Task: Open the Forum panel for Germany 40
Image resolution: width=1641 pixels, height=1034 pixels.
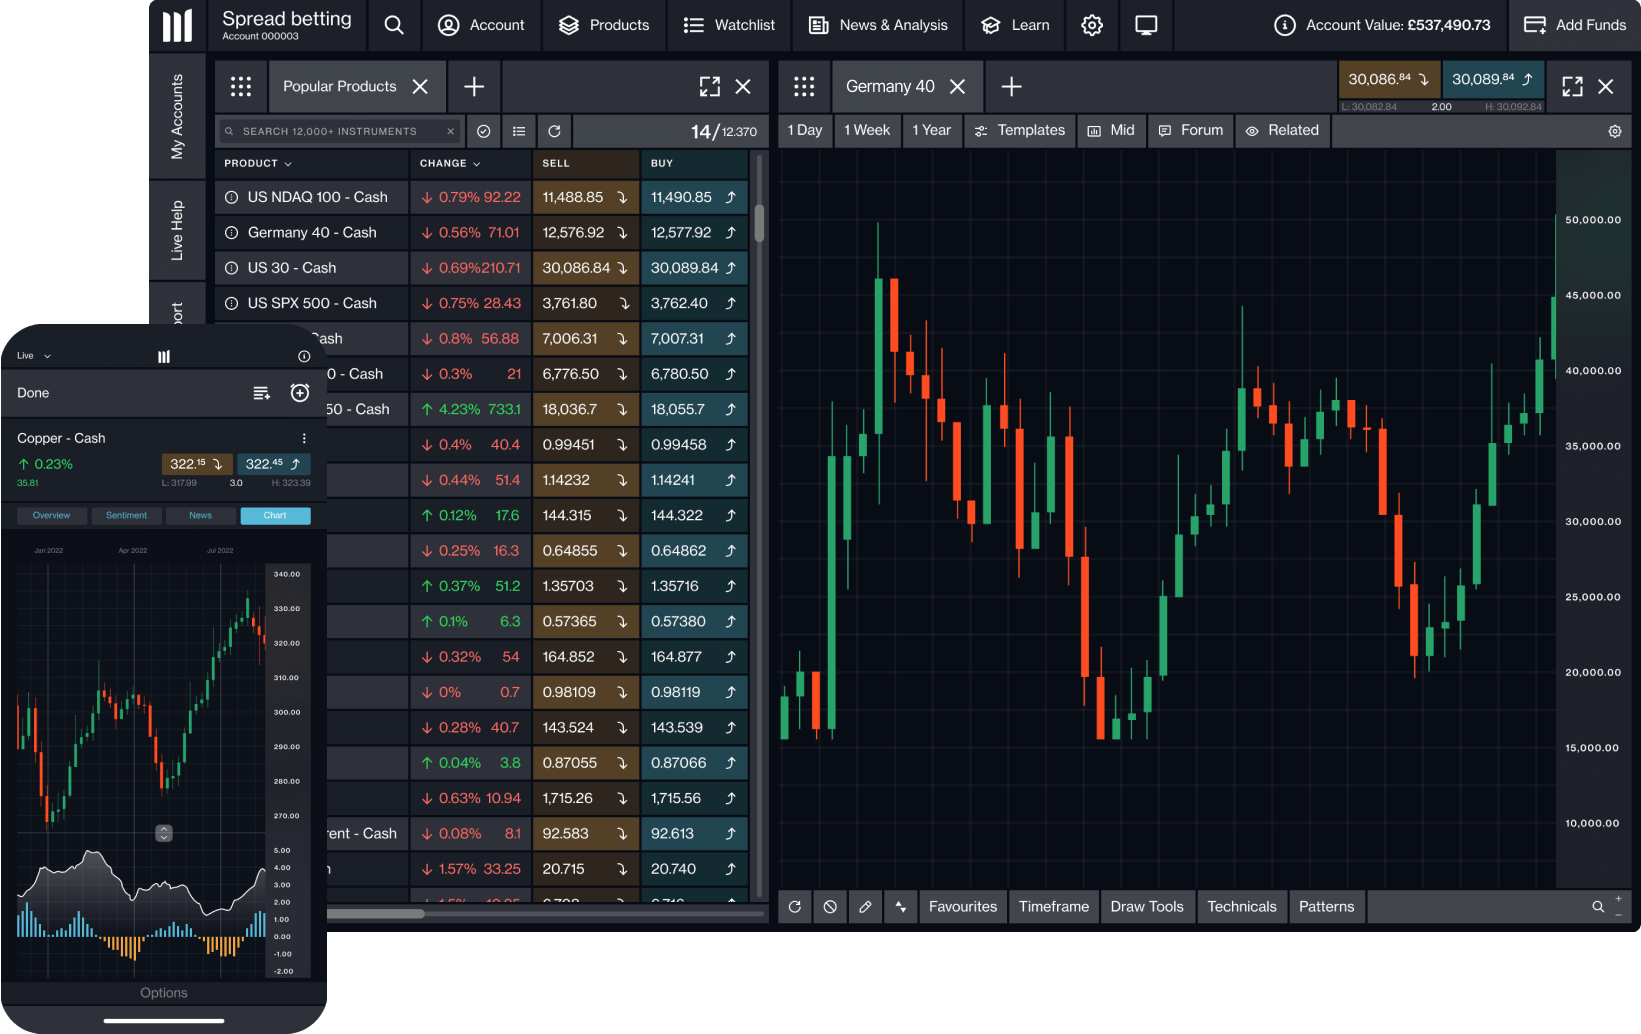Action: pyautogui.click(x=1189, y=130)
